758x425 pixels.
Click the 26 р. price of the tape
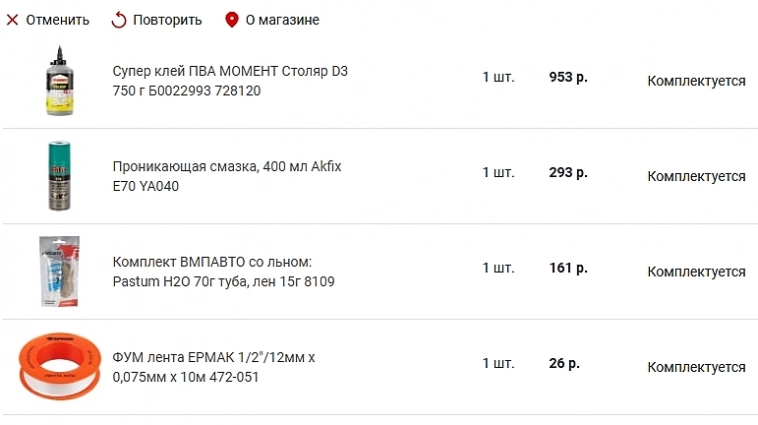point(564,363)
